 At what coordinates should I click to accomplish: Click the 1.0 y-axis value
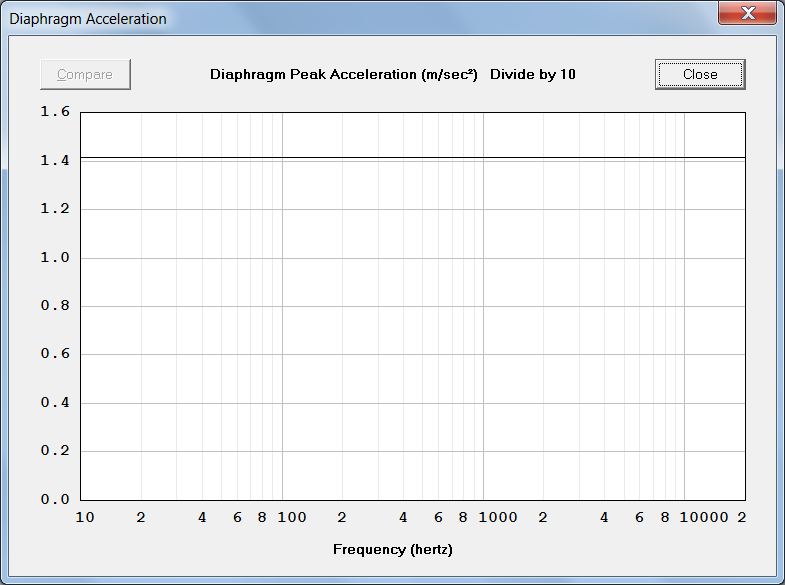[x=55, y=257]
